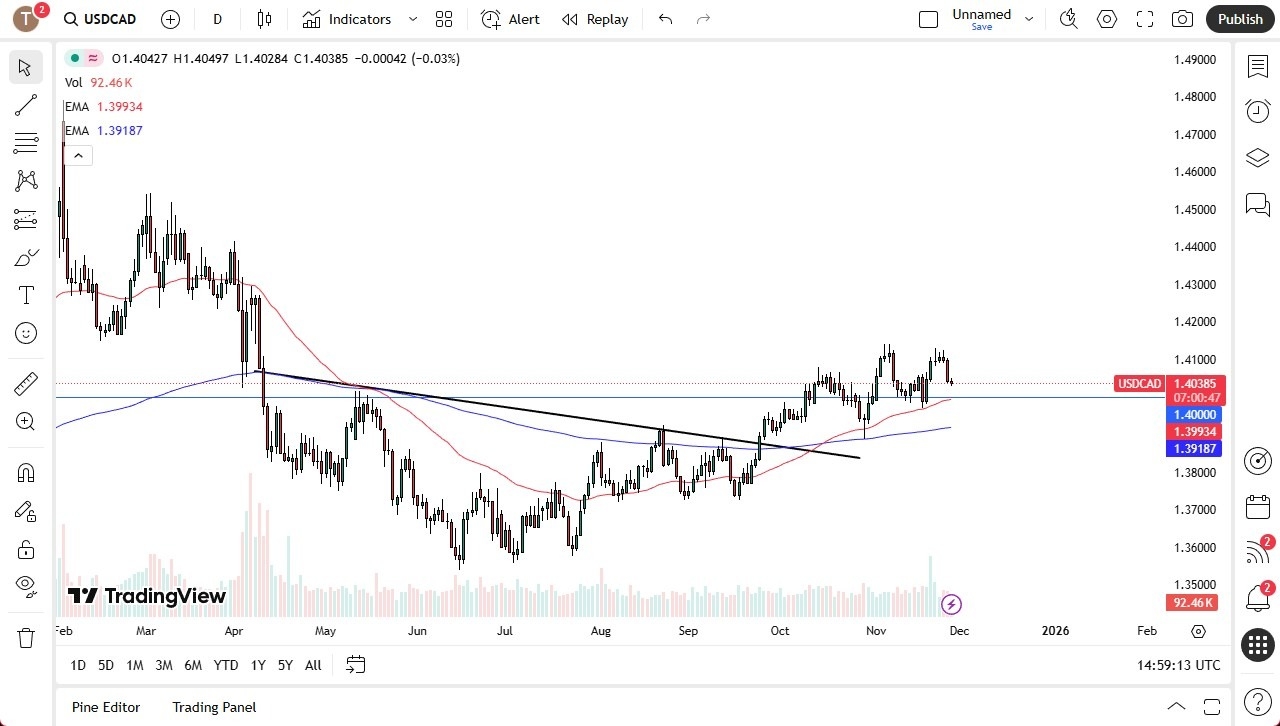Expand the Save layout dropdown
Screen dimensions: 1280x726
(1029, 18)
